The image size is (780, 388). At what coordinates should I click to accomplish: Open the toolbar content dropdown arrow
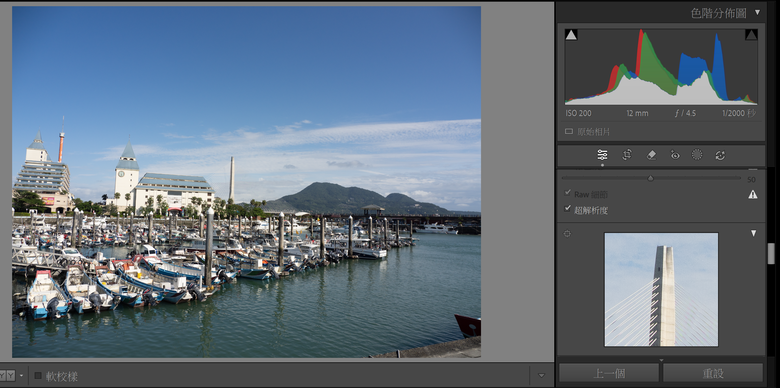[542, 376]
